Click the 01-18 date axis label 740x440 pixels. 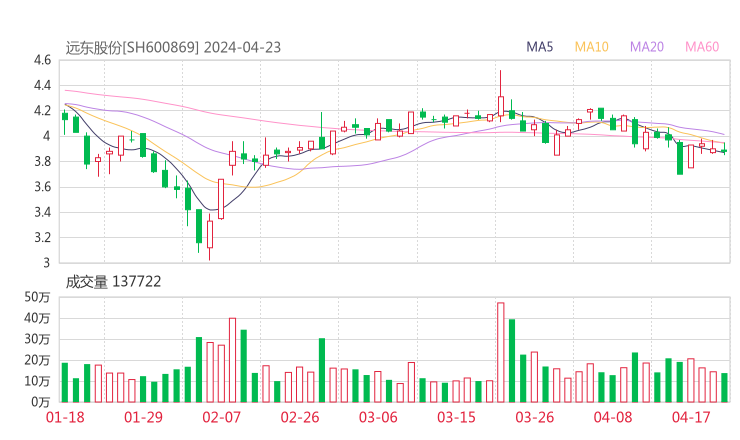[x=65, y=417]
